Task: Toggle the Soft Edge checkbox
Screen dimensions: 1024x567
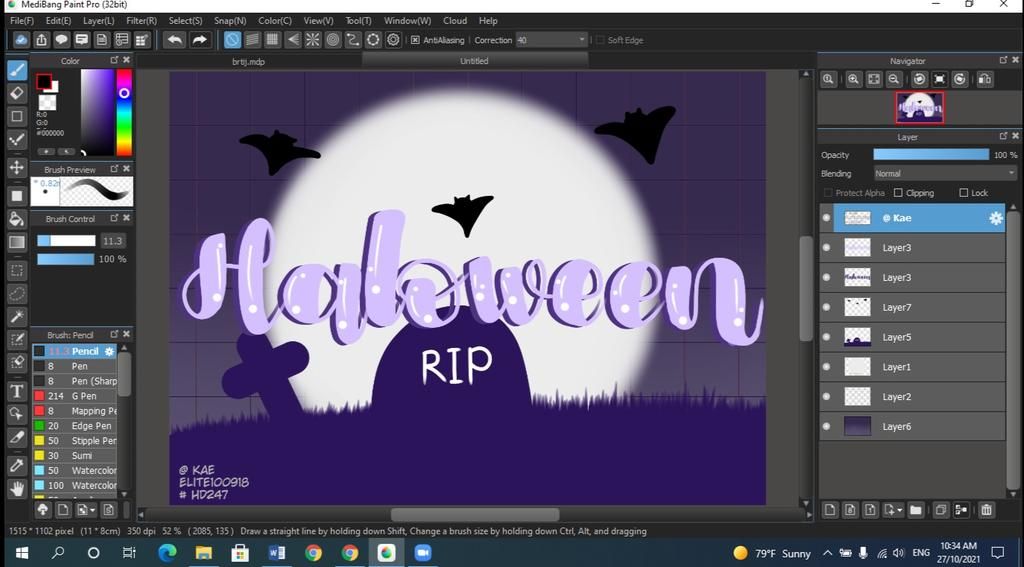Action: point(600,40)
